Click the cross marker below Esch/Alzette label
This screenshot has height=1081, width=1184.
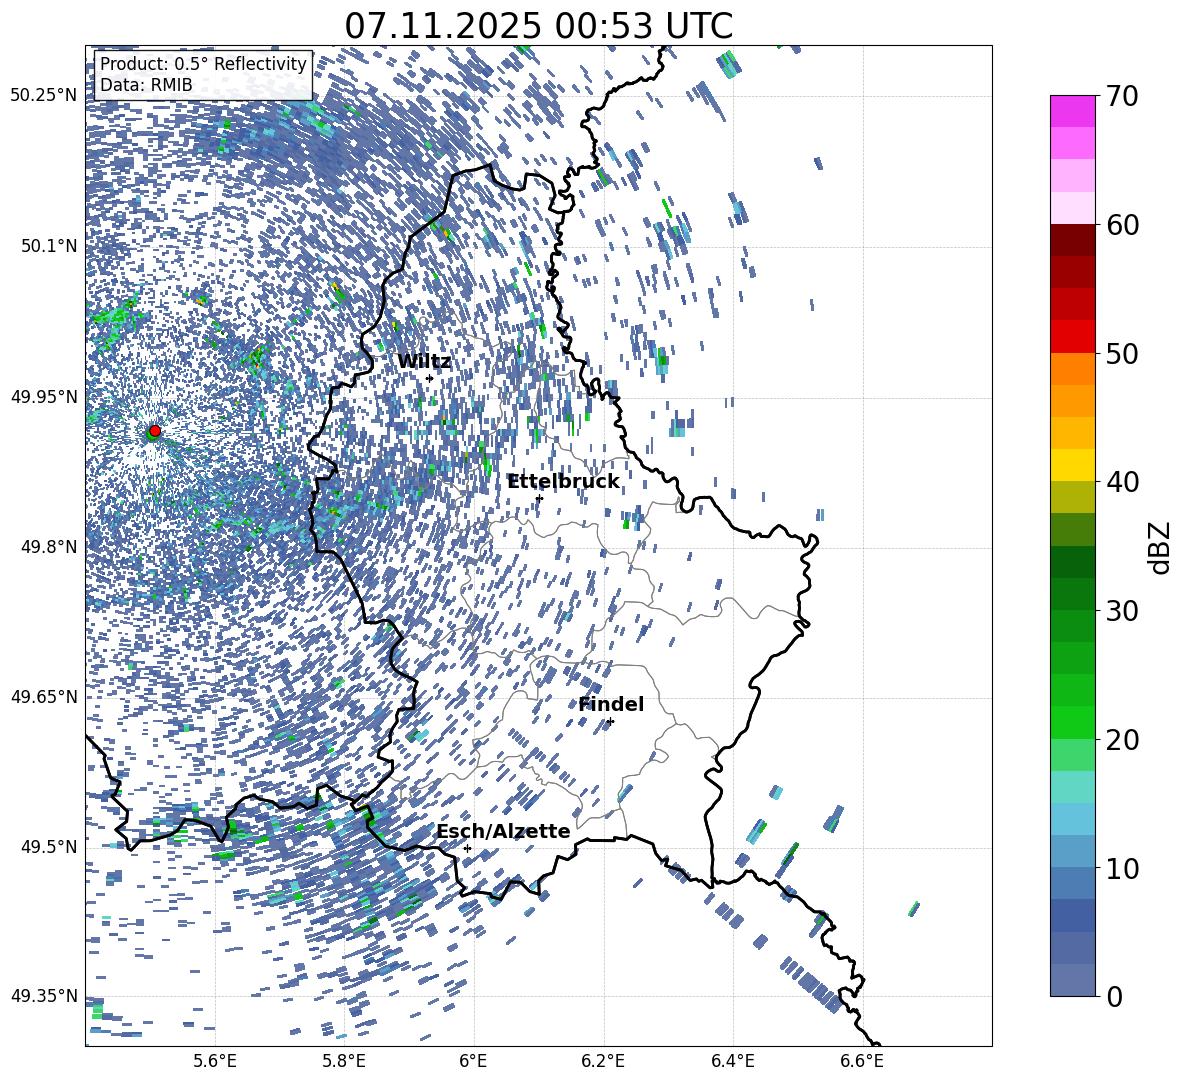coord(467,848)
